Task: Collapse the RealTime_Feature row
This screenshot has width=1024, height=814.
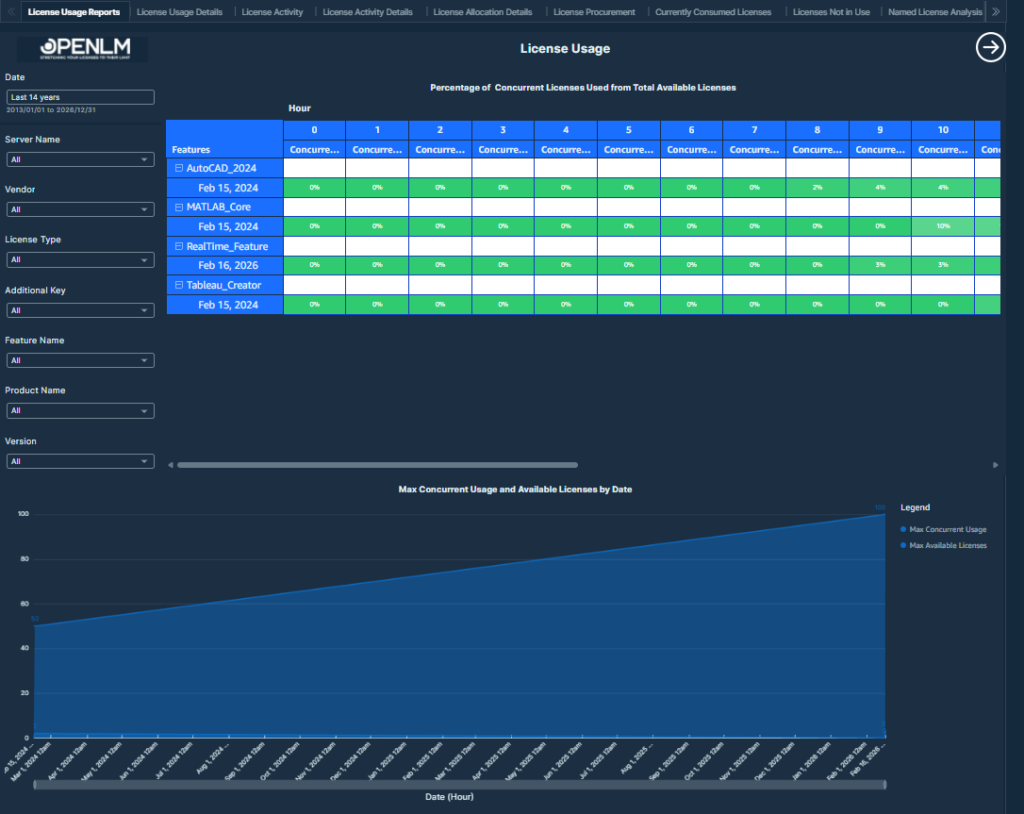Action: click(179, 246)
